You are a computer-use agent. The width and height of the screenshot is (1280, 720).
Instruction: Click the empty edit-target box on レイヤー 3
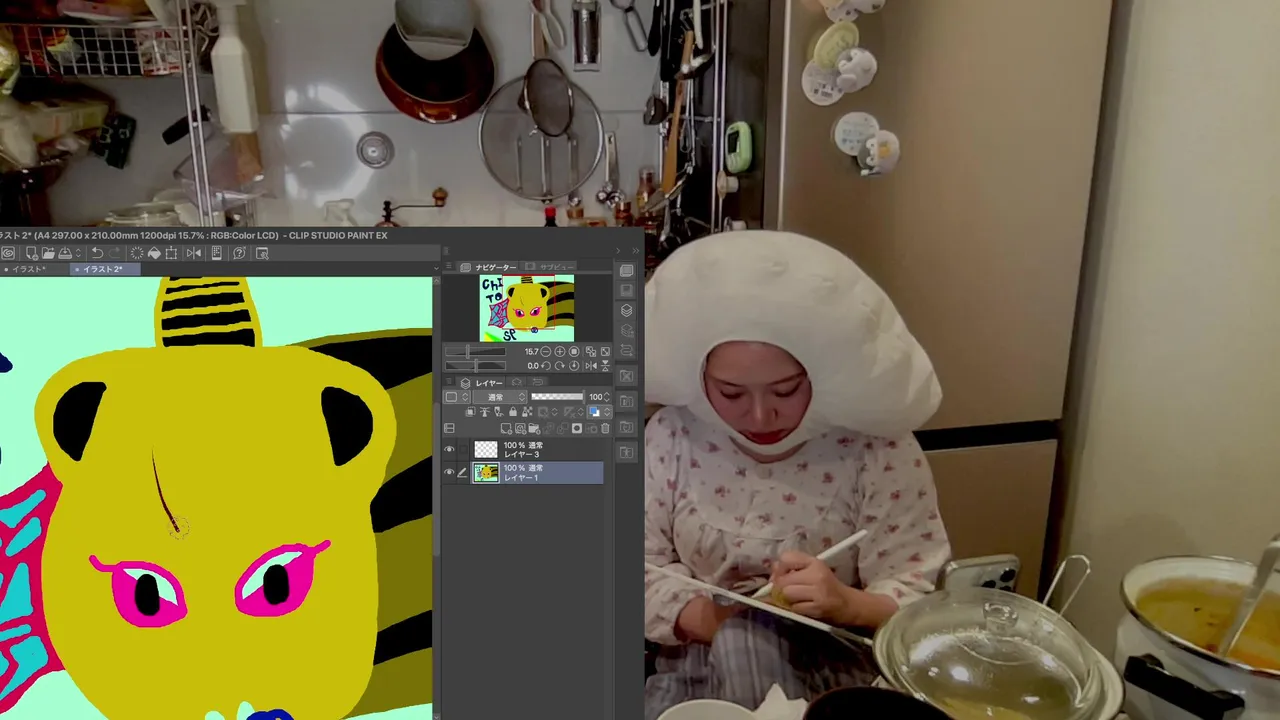463,450
